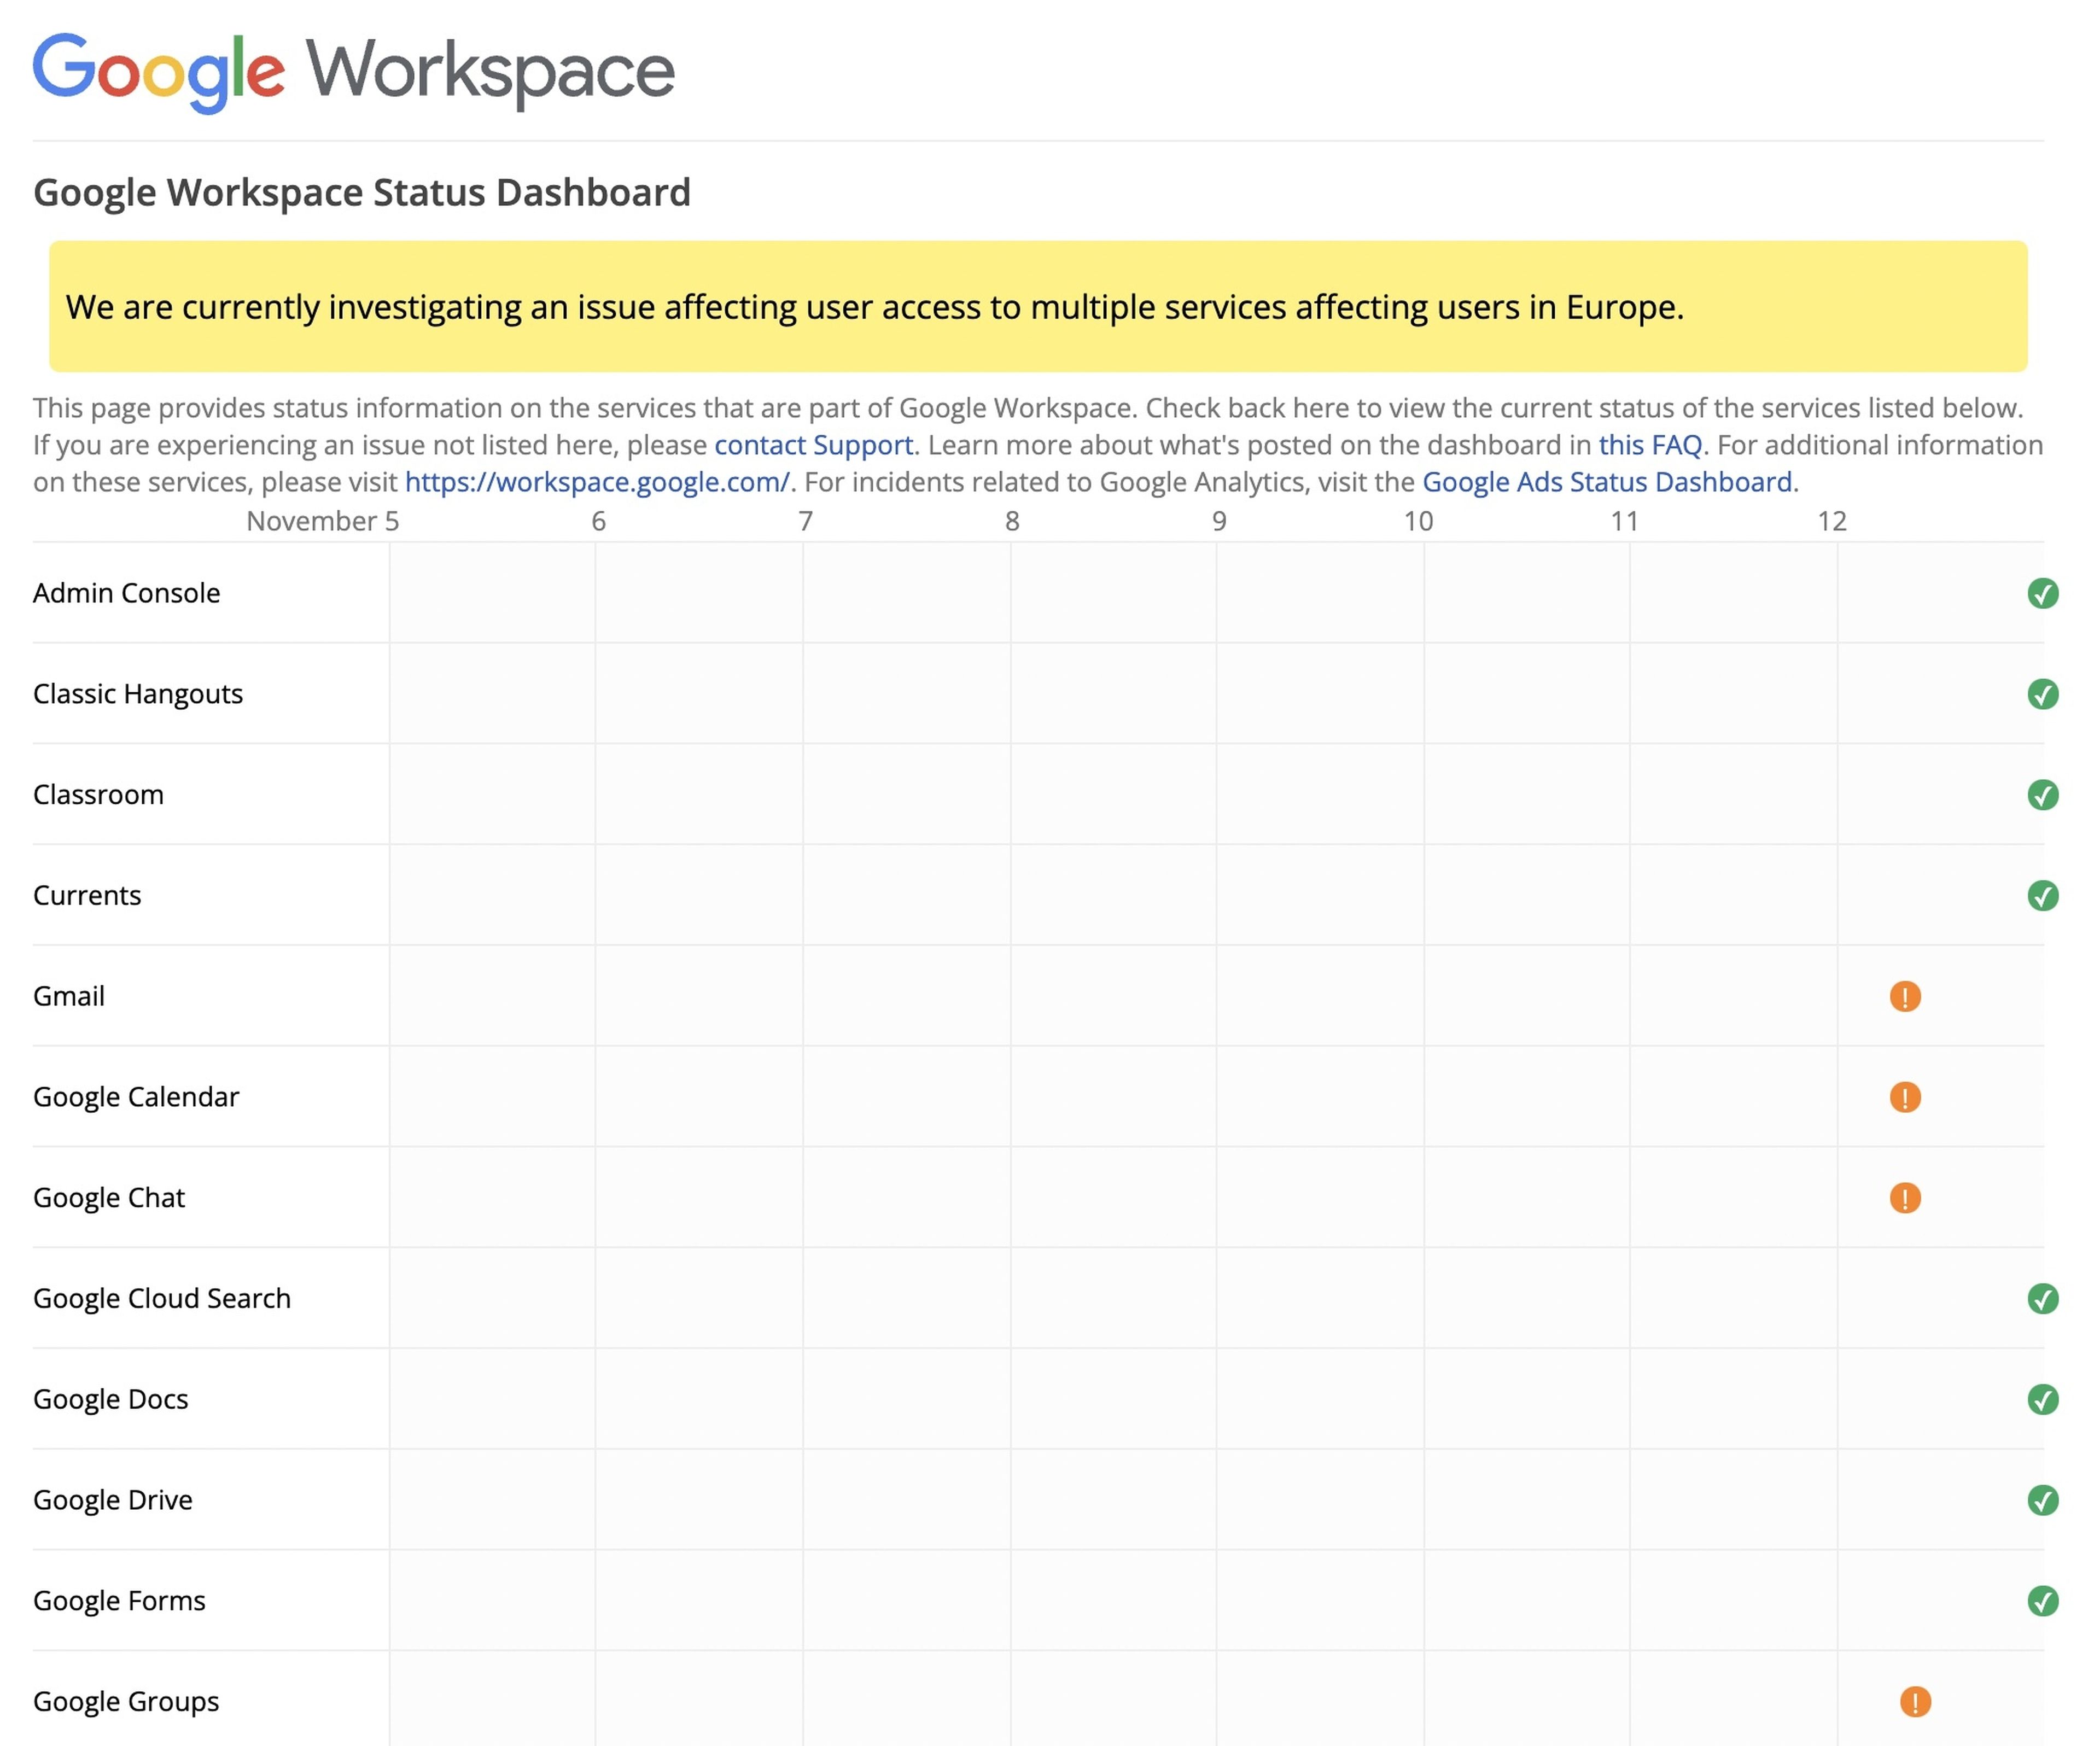Click the 12 date column header
2100x1746 pixels.
pos(1831,521)
